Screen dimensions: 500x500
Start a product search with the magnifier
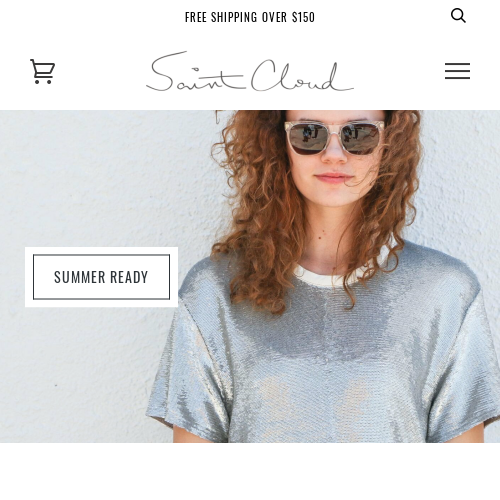[x=458, y=16]
